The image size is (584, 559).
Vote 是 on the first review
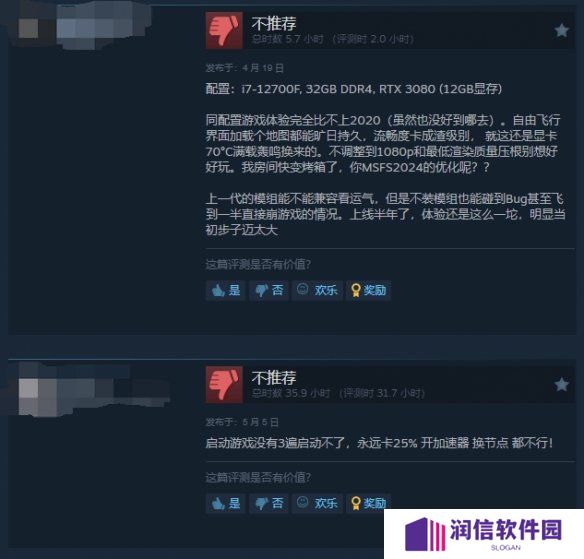click(x=225, y=290)
